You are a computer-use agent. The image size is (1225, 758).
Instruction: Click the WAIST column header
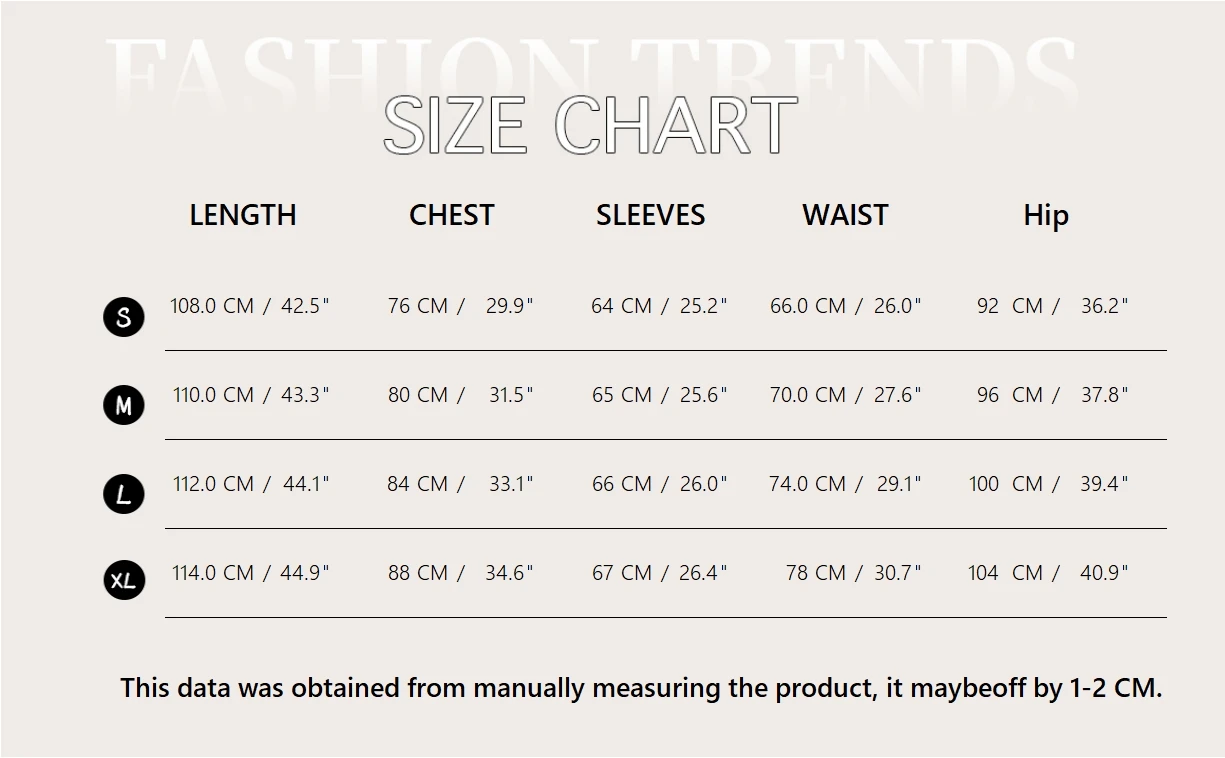(845, 215)
